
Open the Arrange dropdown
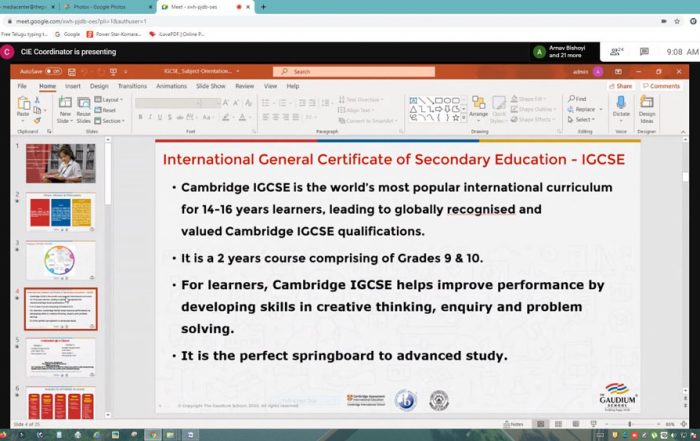tap(479, 109)
